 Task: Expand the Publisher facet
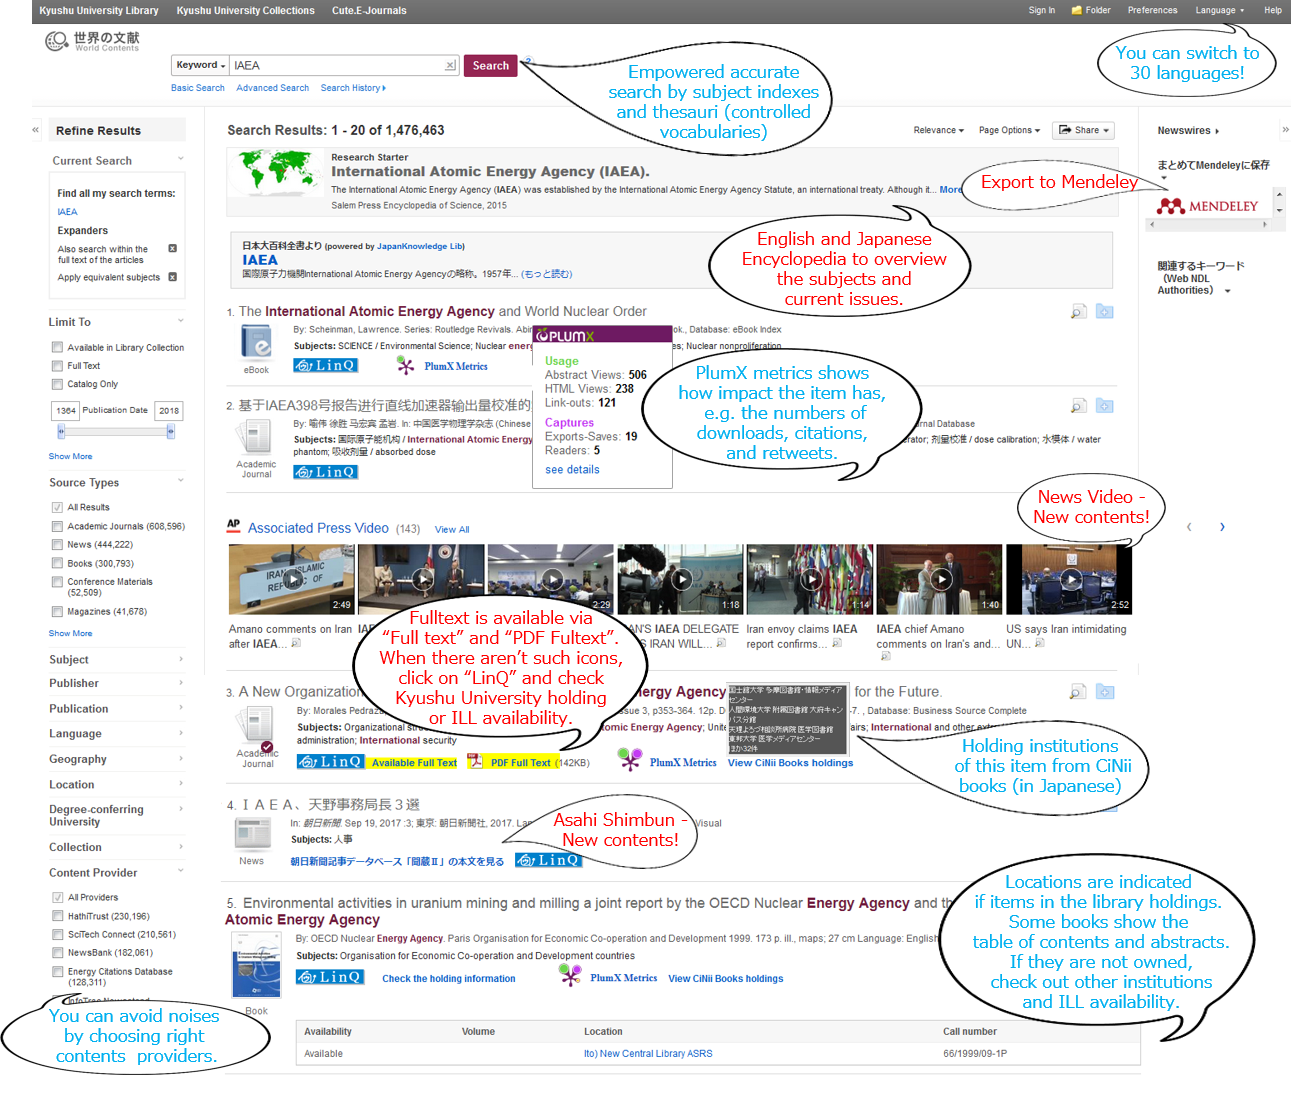[x=116, y=683]
